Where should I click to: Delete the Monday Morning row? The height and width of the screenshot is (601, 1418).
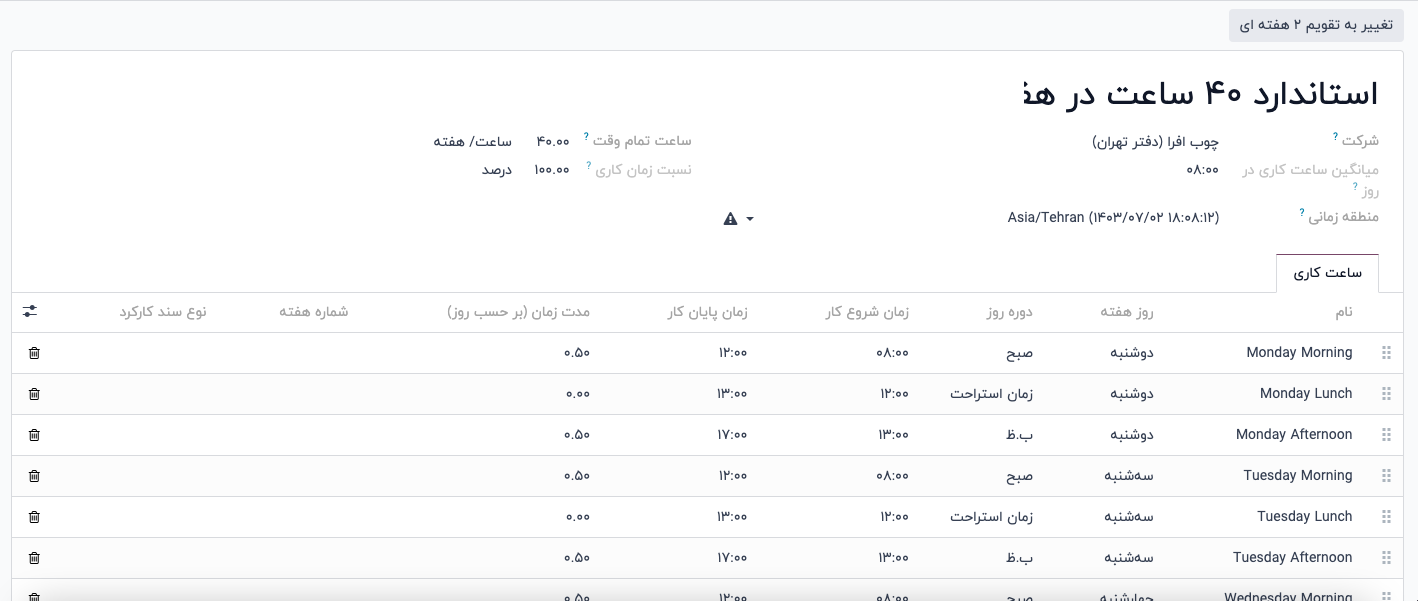[x=34, y=353]
